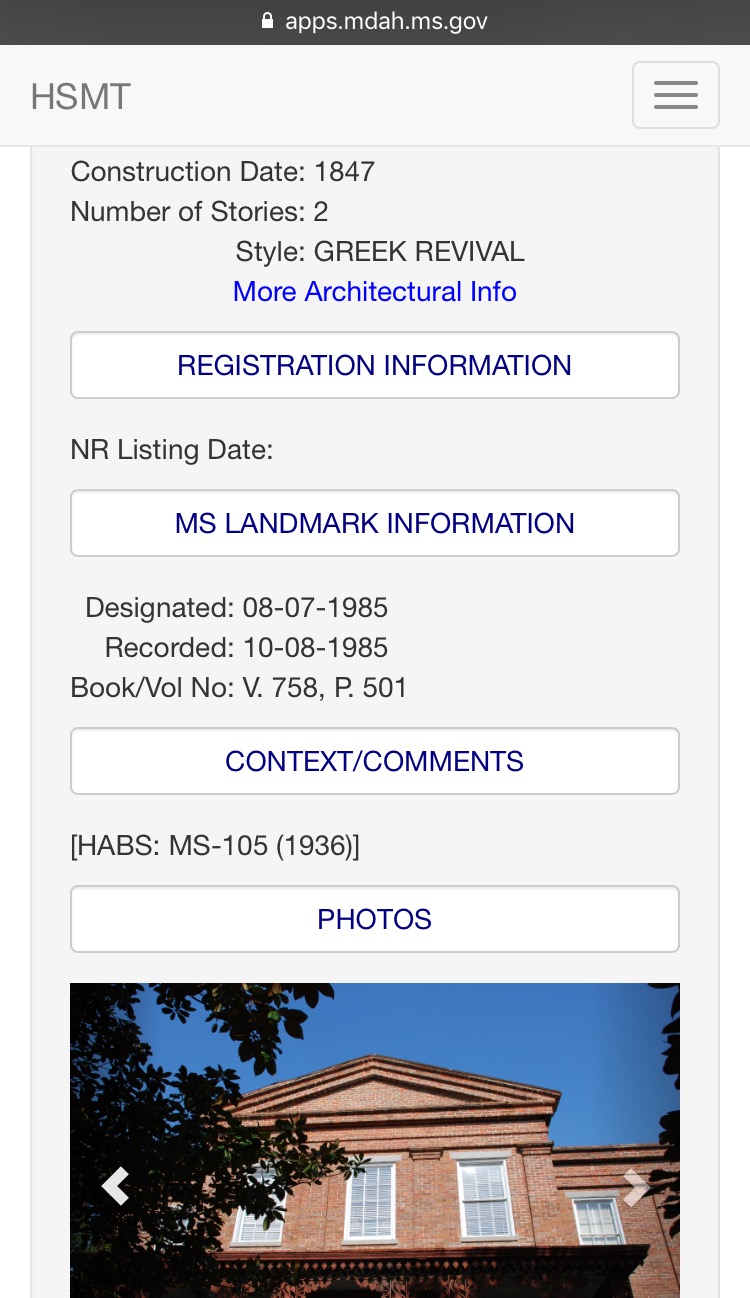Click the NR Listing Date label
The height and width of the screenshot is (1298, 750).
171,450
